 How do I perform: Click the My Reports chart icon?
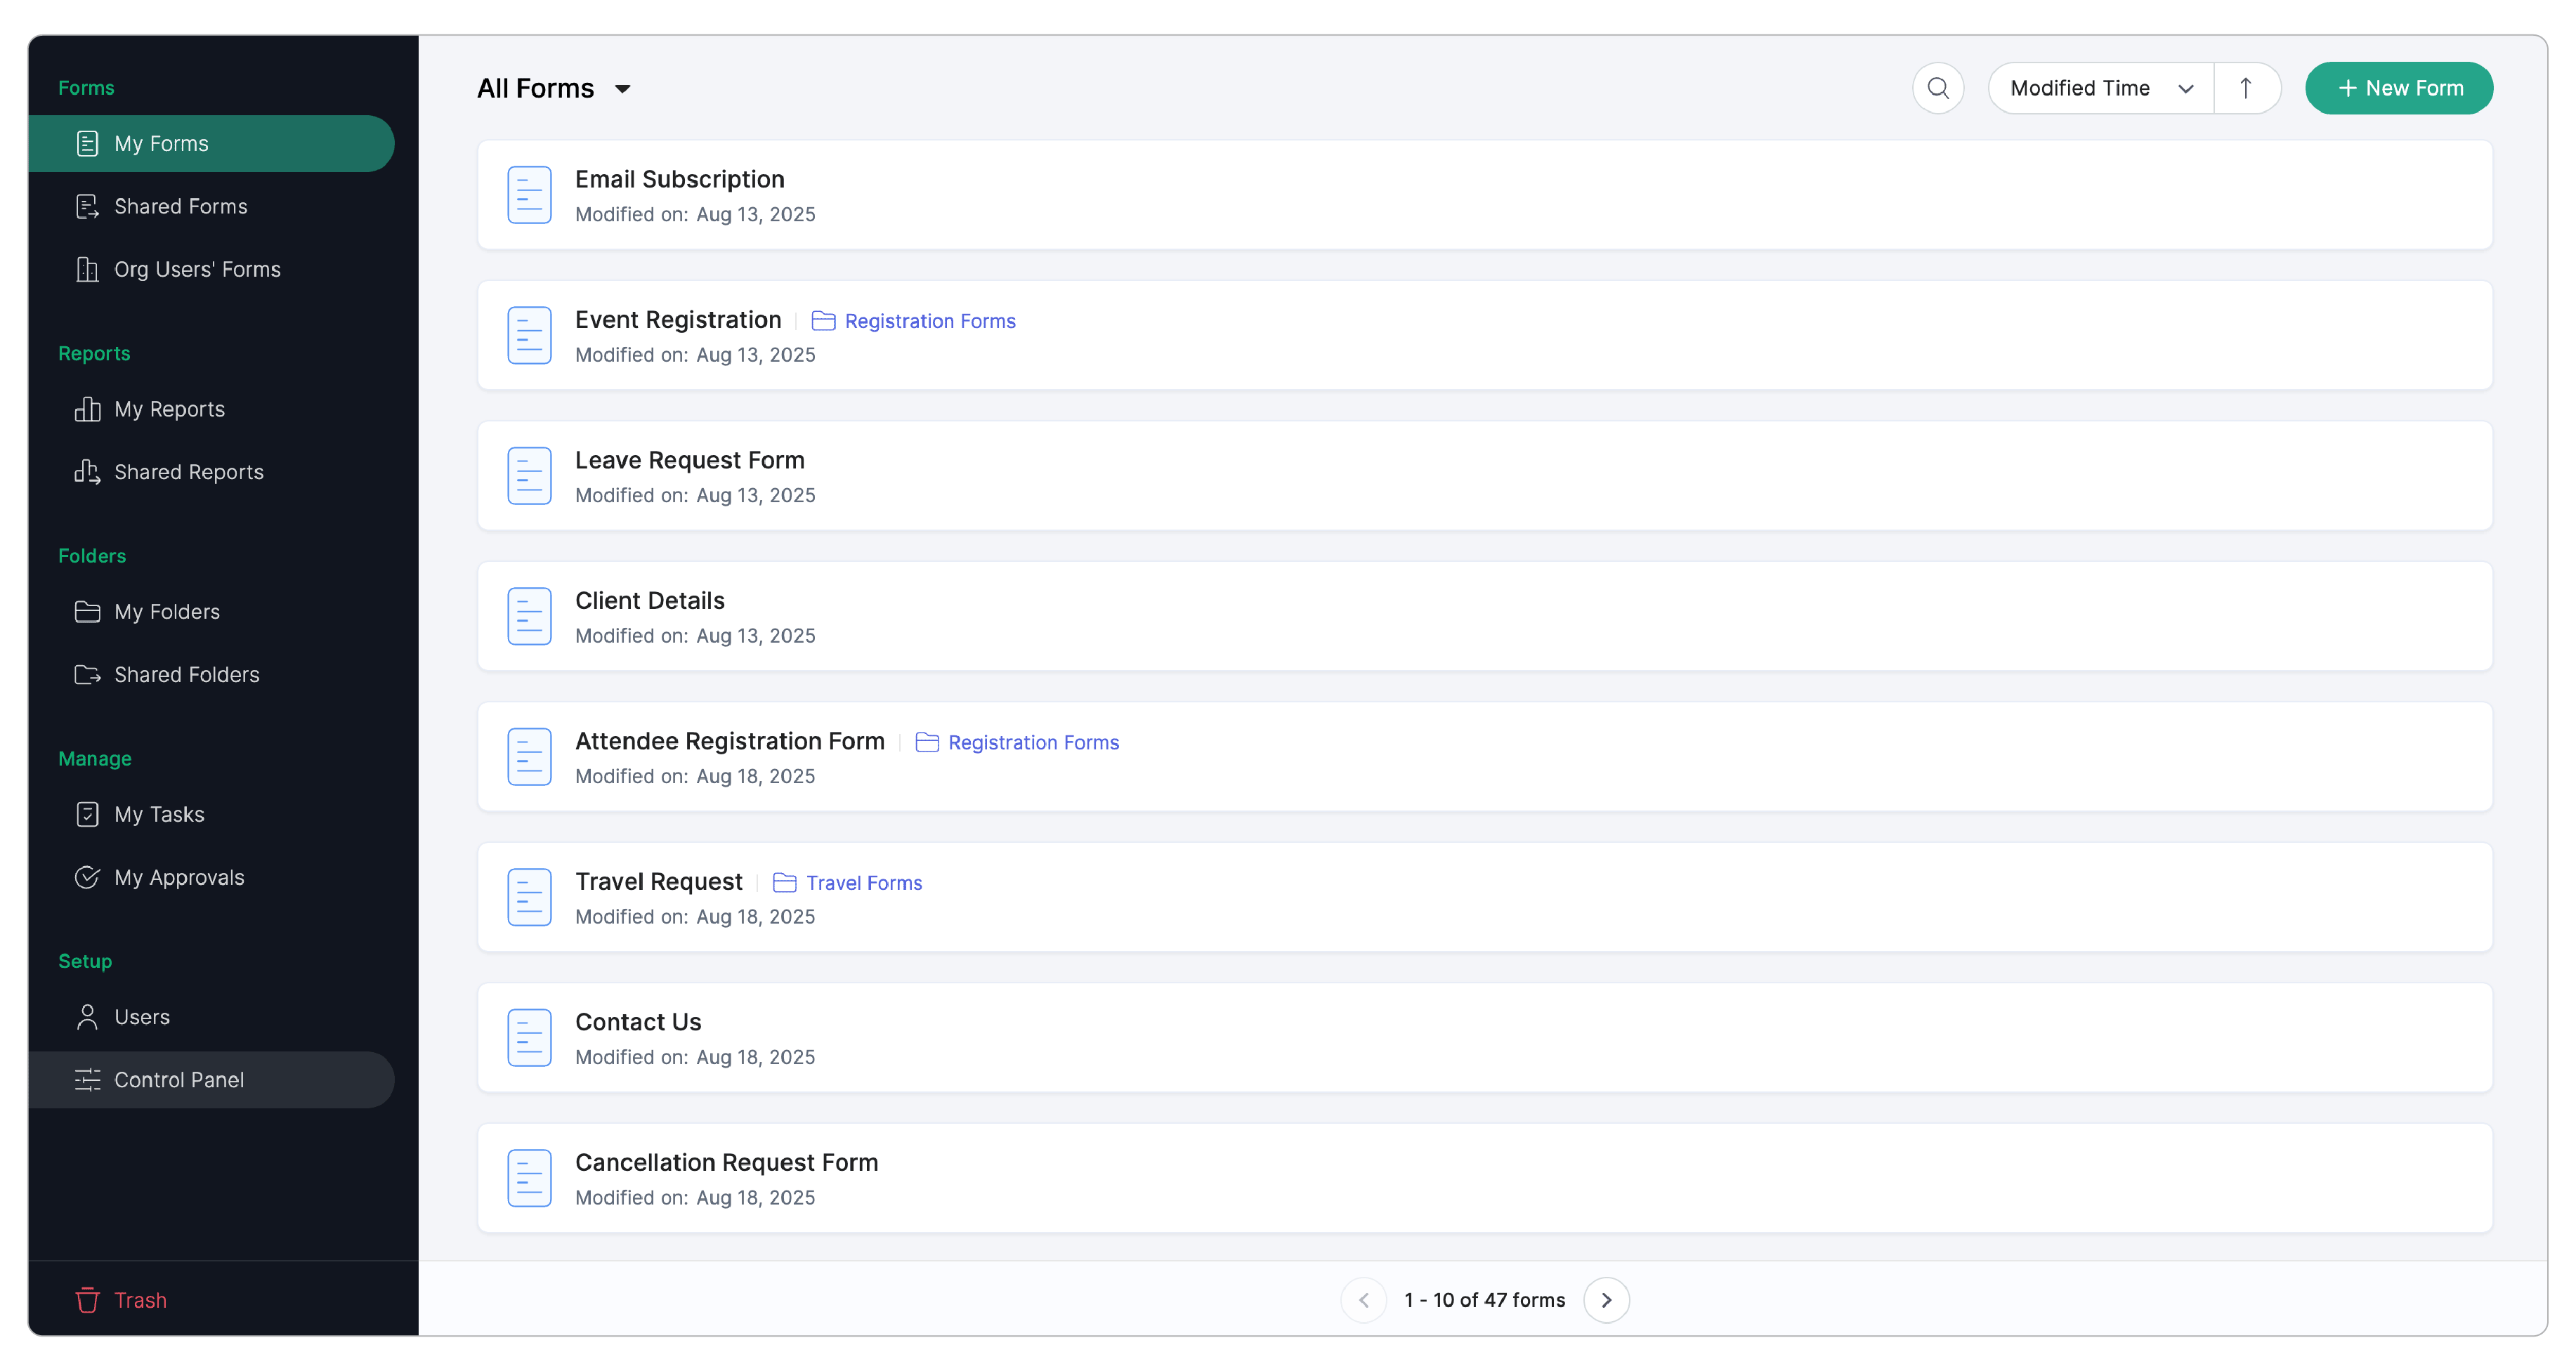[x=87, y=409]
